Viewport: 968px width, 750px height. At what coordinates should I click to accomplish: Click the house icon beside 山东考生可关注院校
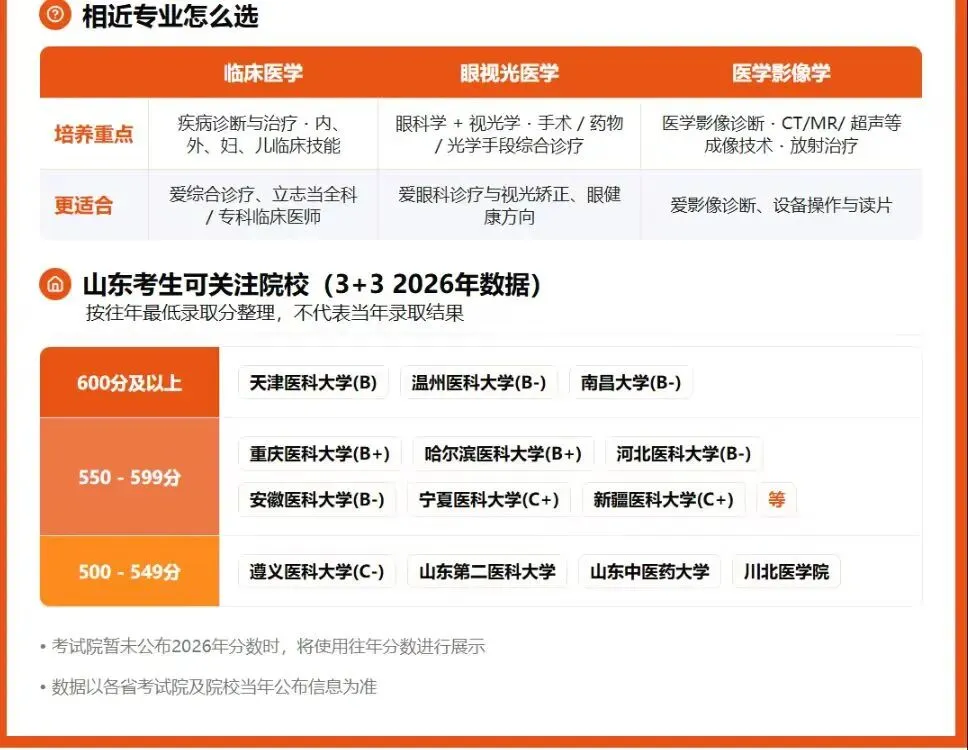pyautogui.click(x=55, y=285)
